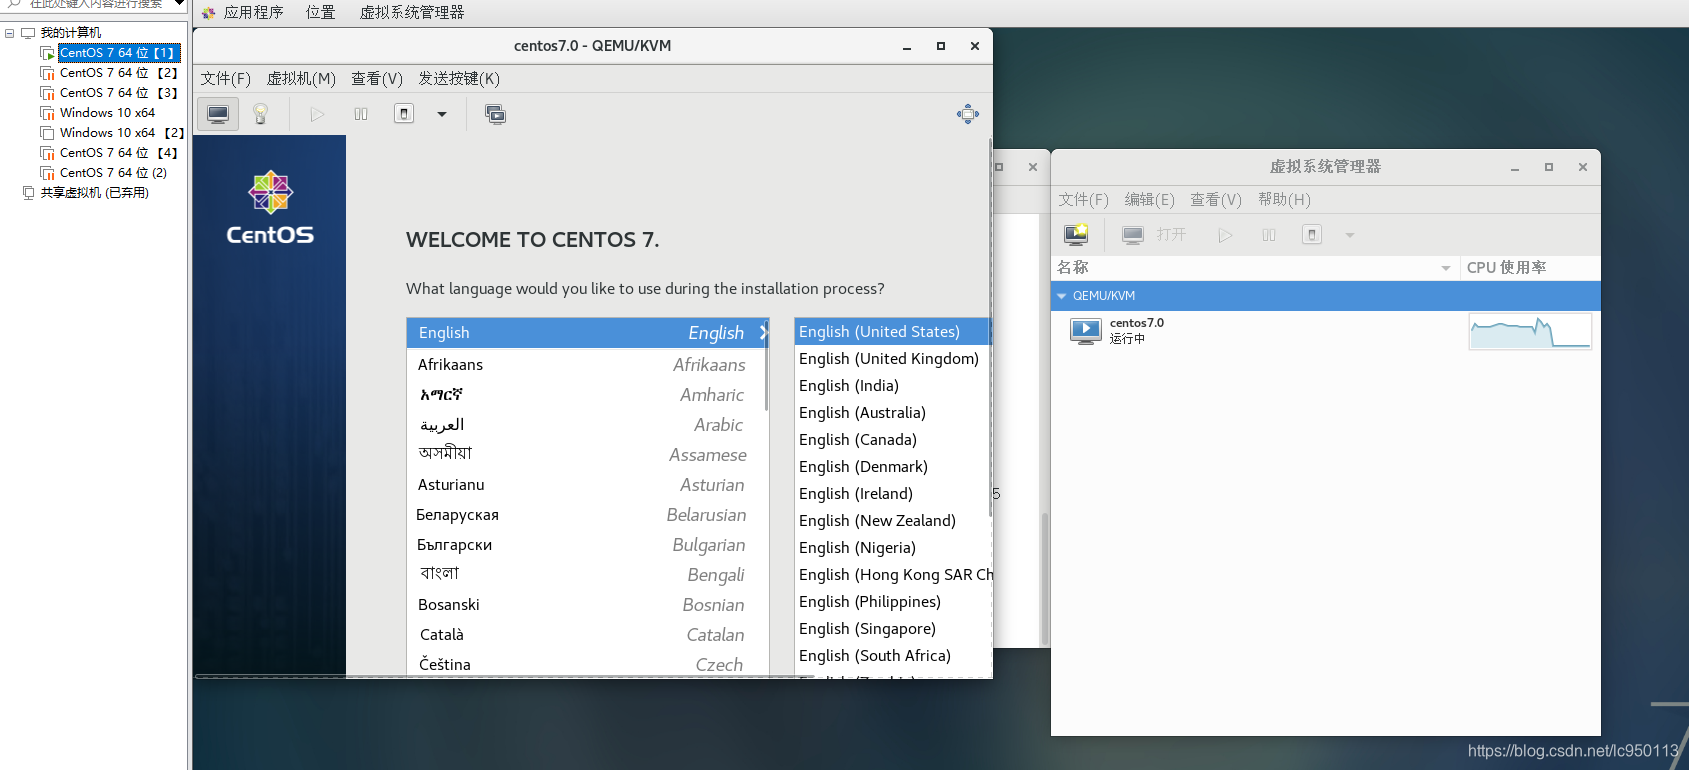Open 查看(V) menu in centos7.0 window
Image resolution: width=1689 pixels, height=770 pixels.
(377, 78)
